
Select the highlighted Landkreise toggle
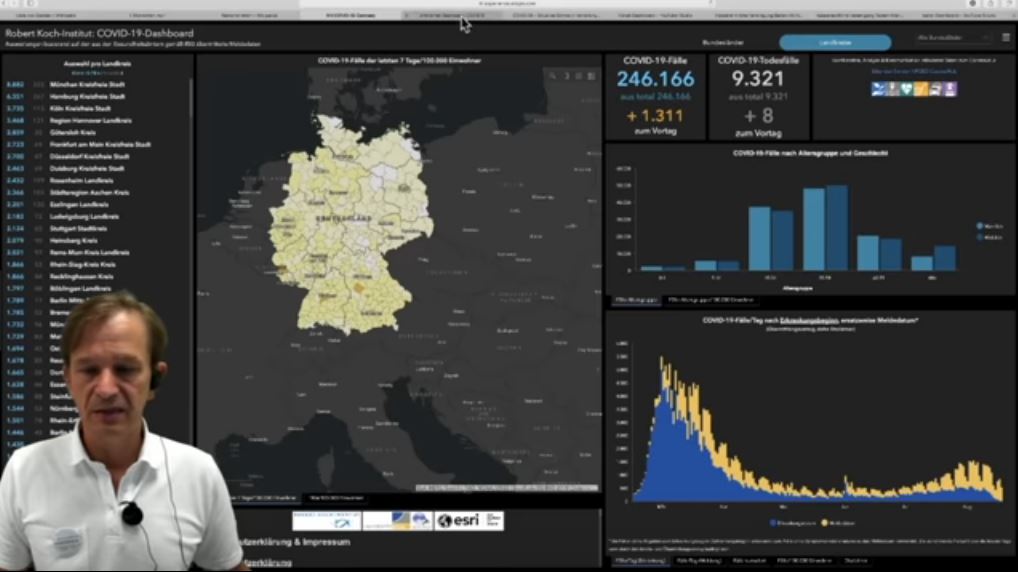pos(835,43)
